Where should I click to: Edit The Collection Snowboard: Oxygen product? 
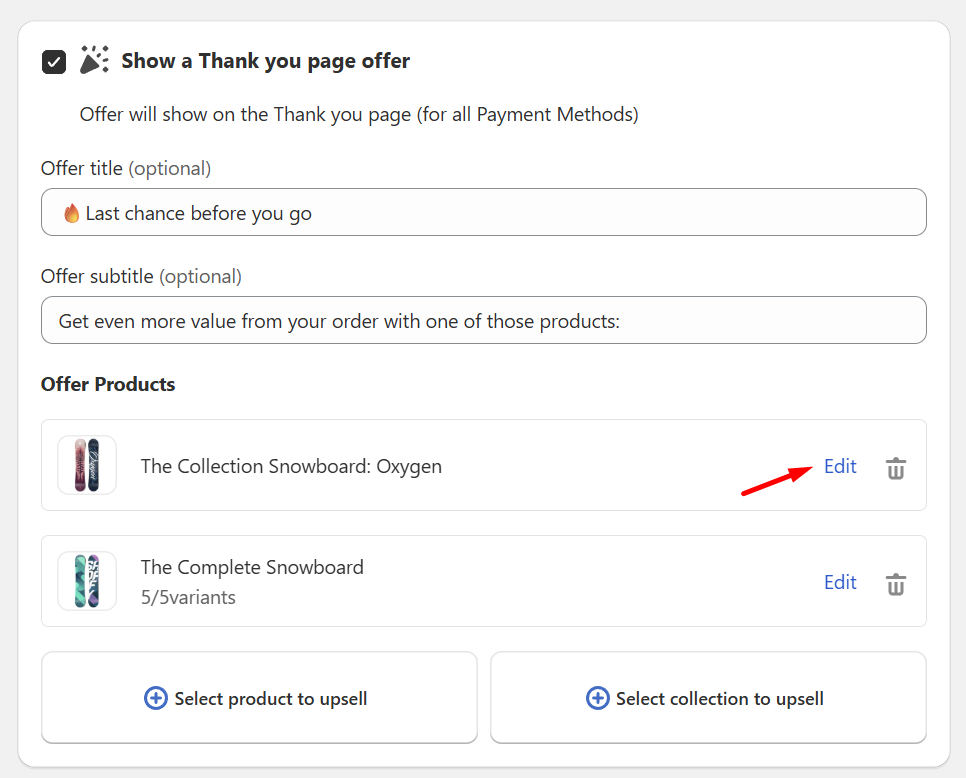(840, 466)
